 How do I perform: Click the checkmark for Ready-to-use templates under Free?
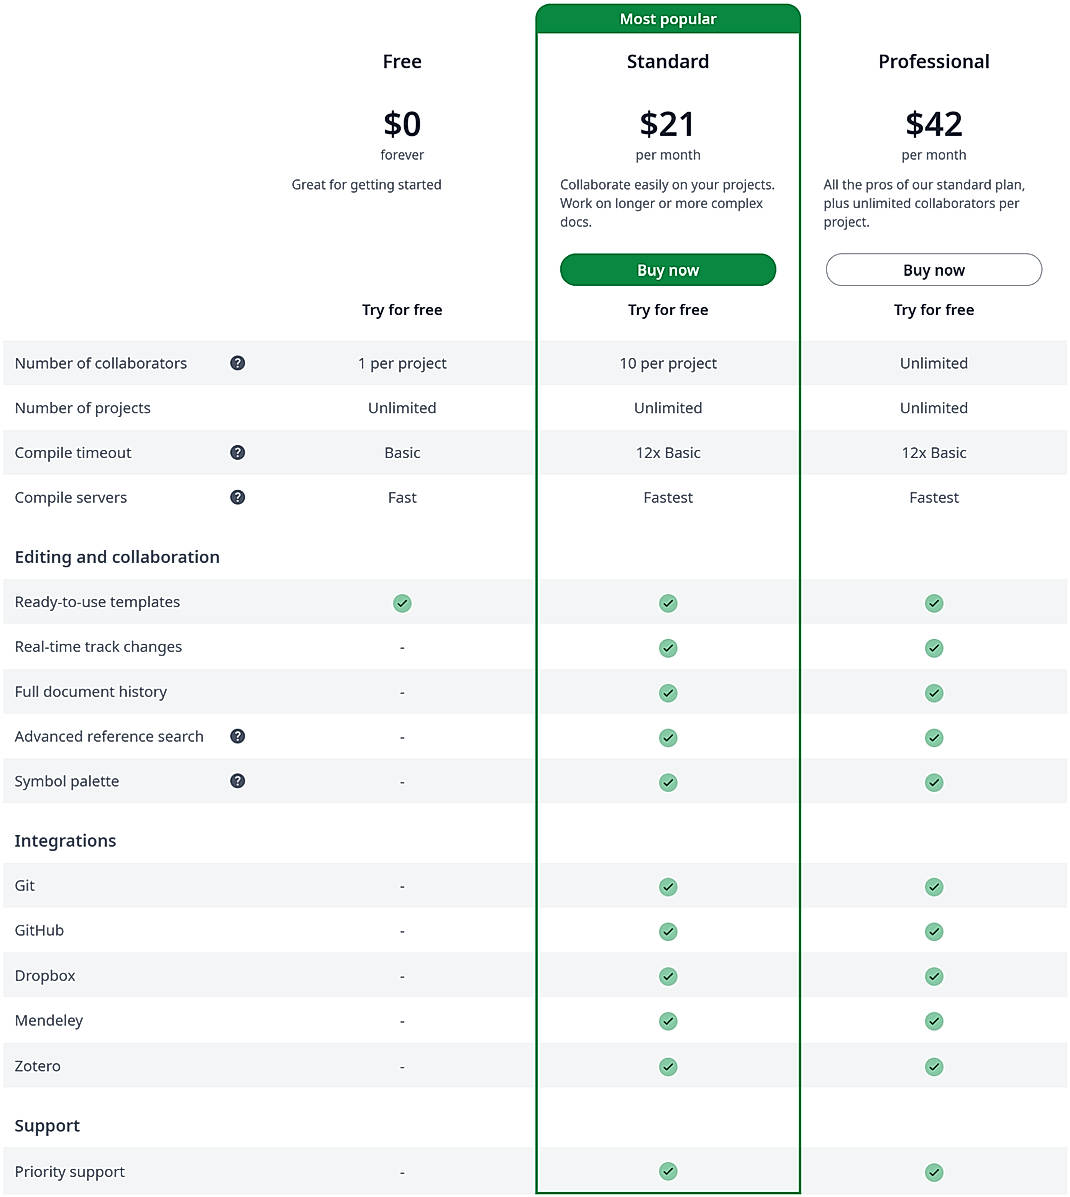(402, 602)
